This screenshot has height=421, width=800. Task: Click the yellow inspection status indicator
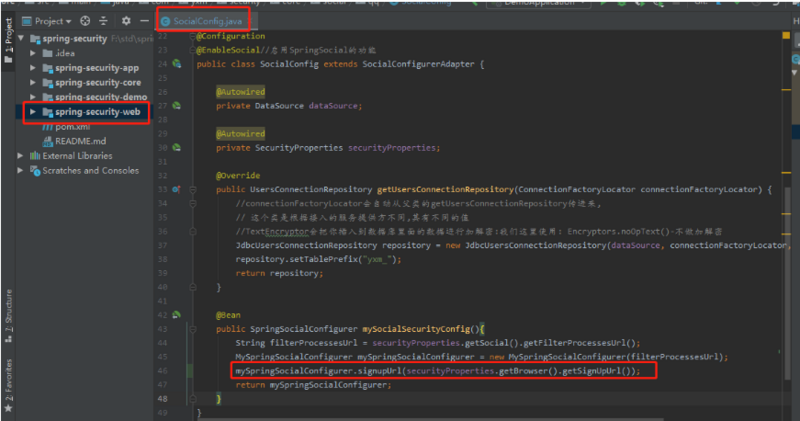click(786, 35)
